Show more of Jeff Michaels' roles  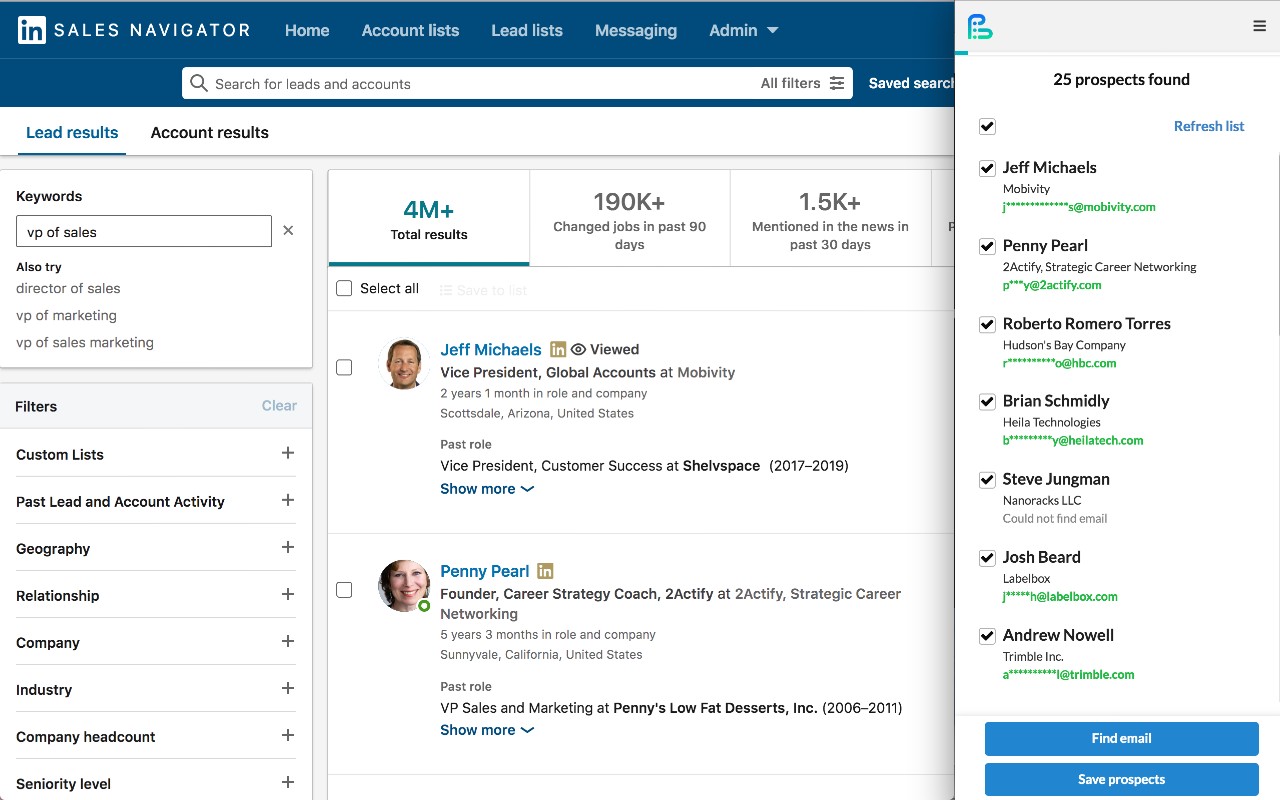click(487, 489)
